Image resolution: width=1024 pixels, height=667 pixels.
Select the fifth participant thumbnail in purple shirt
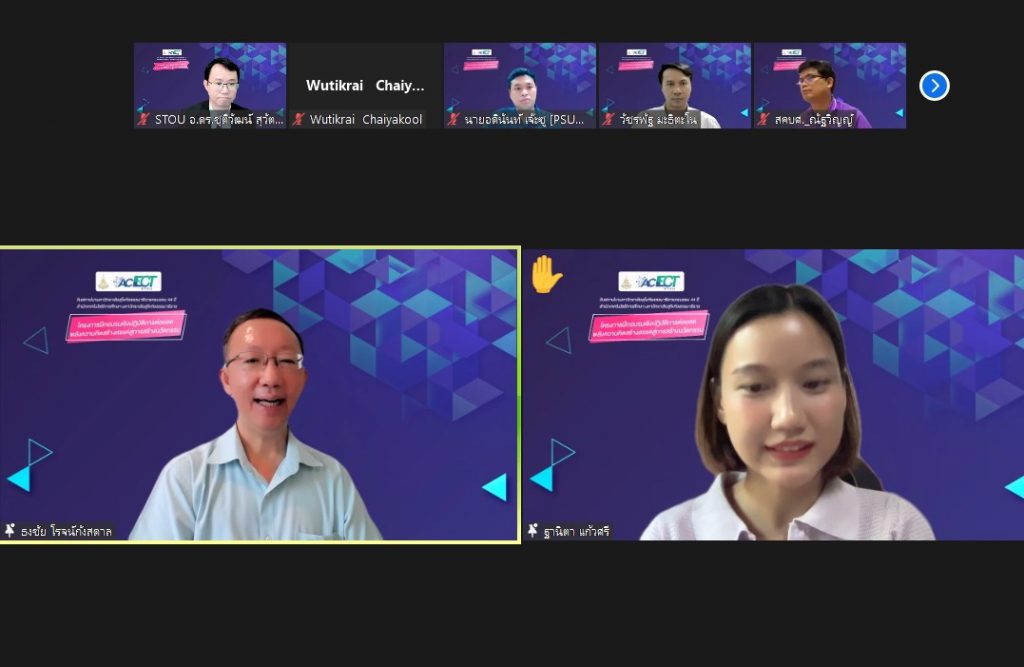coord(830,80)
